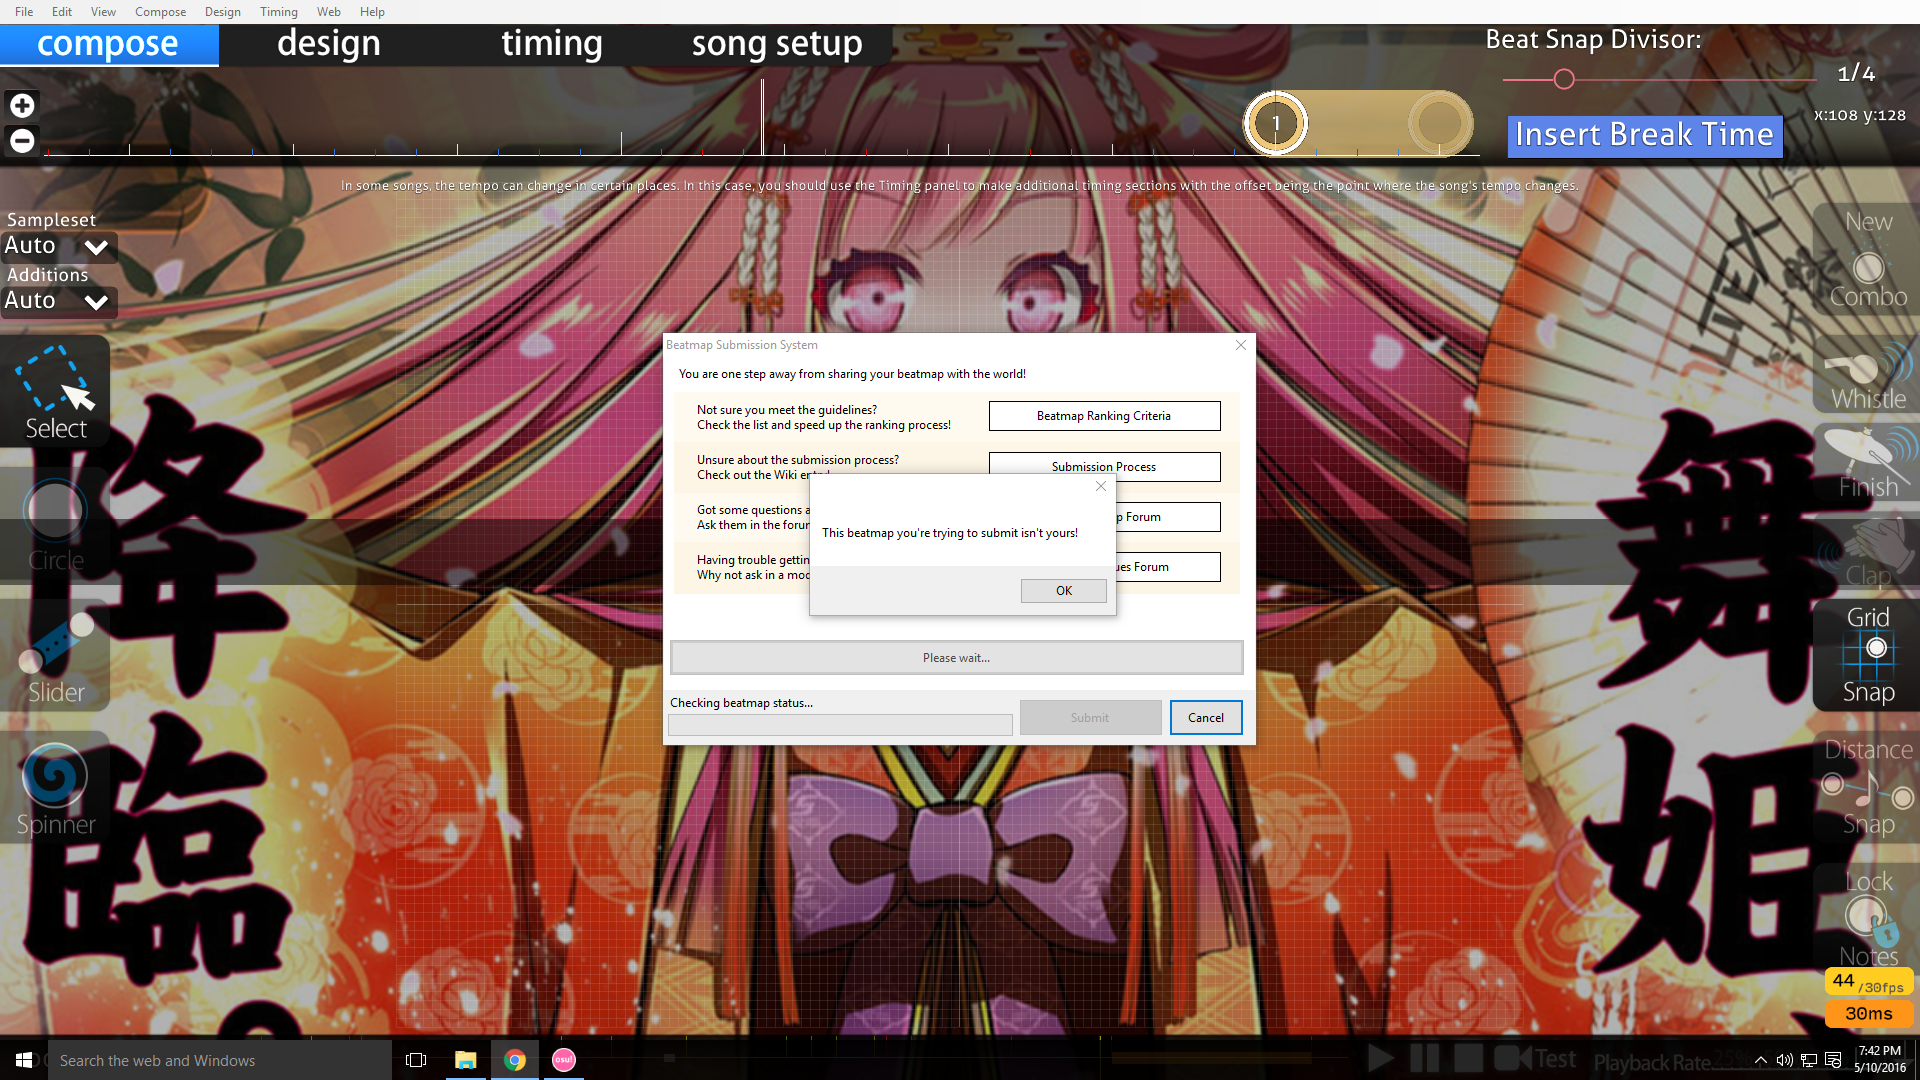Click Cancel on the submission dialog
Viewport: 1920px width, 1080px height.
(1204, 716)
